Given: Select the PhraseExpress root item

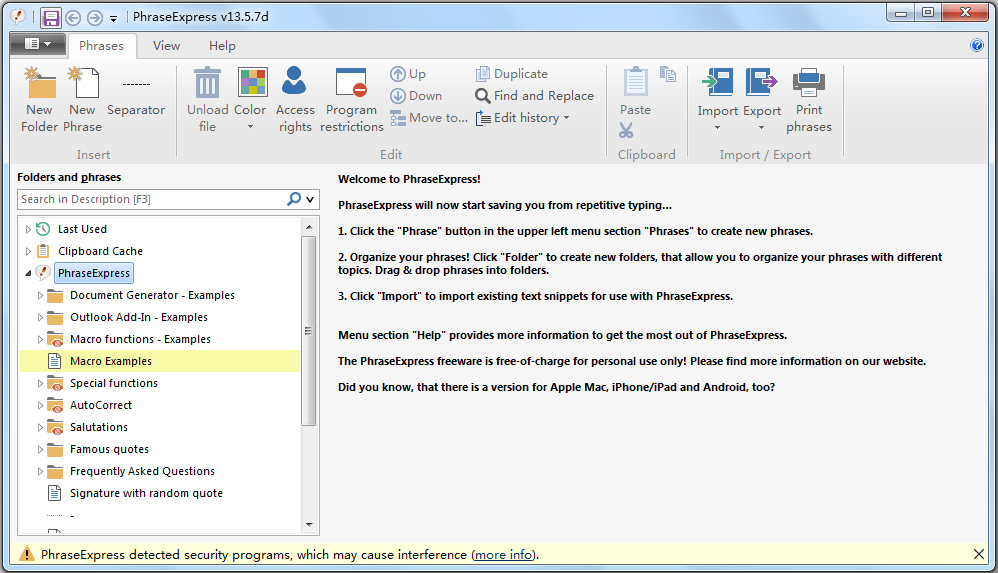Looking at the screenshot, I should [94, 273].
